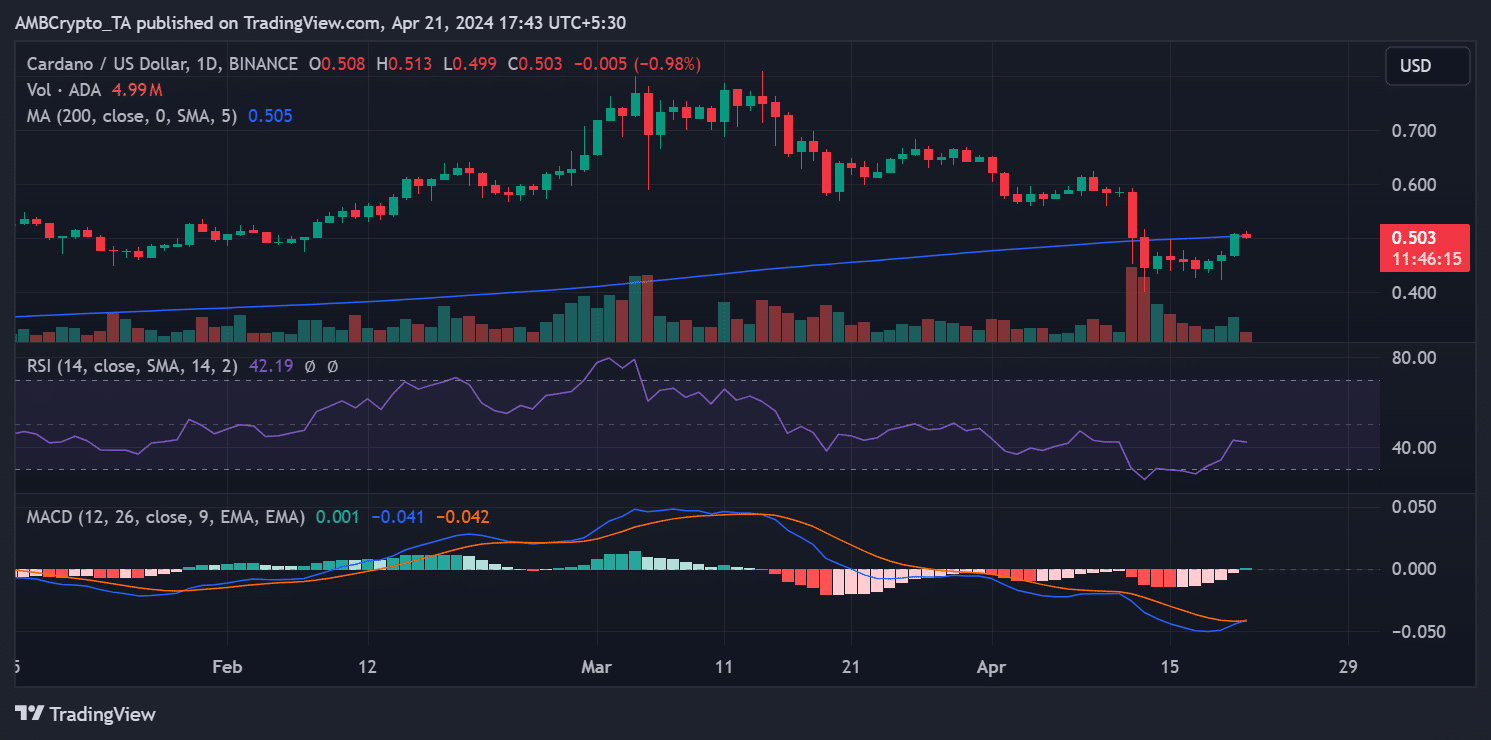Click the RSI 40.00 axis label
The width and height of the screenshot is (1491, 740).
click(x=1414, y=447)
